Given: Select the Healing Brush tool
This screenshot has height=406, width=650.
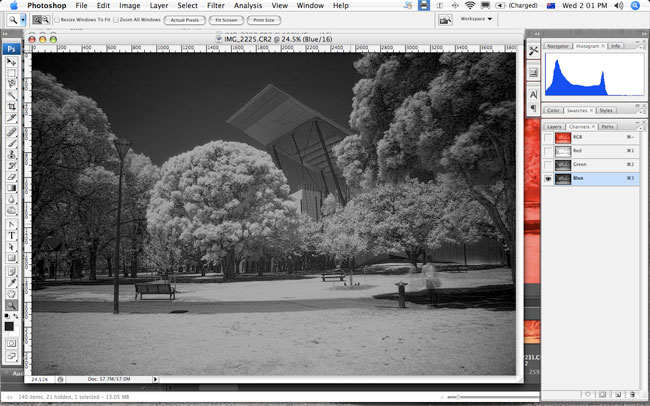Looking at the screenshot, I should point(12,132).
